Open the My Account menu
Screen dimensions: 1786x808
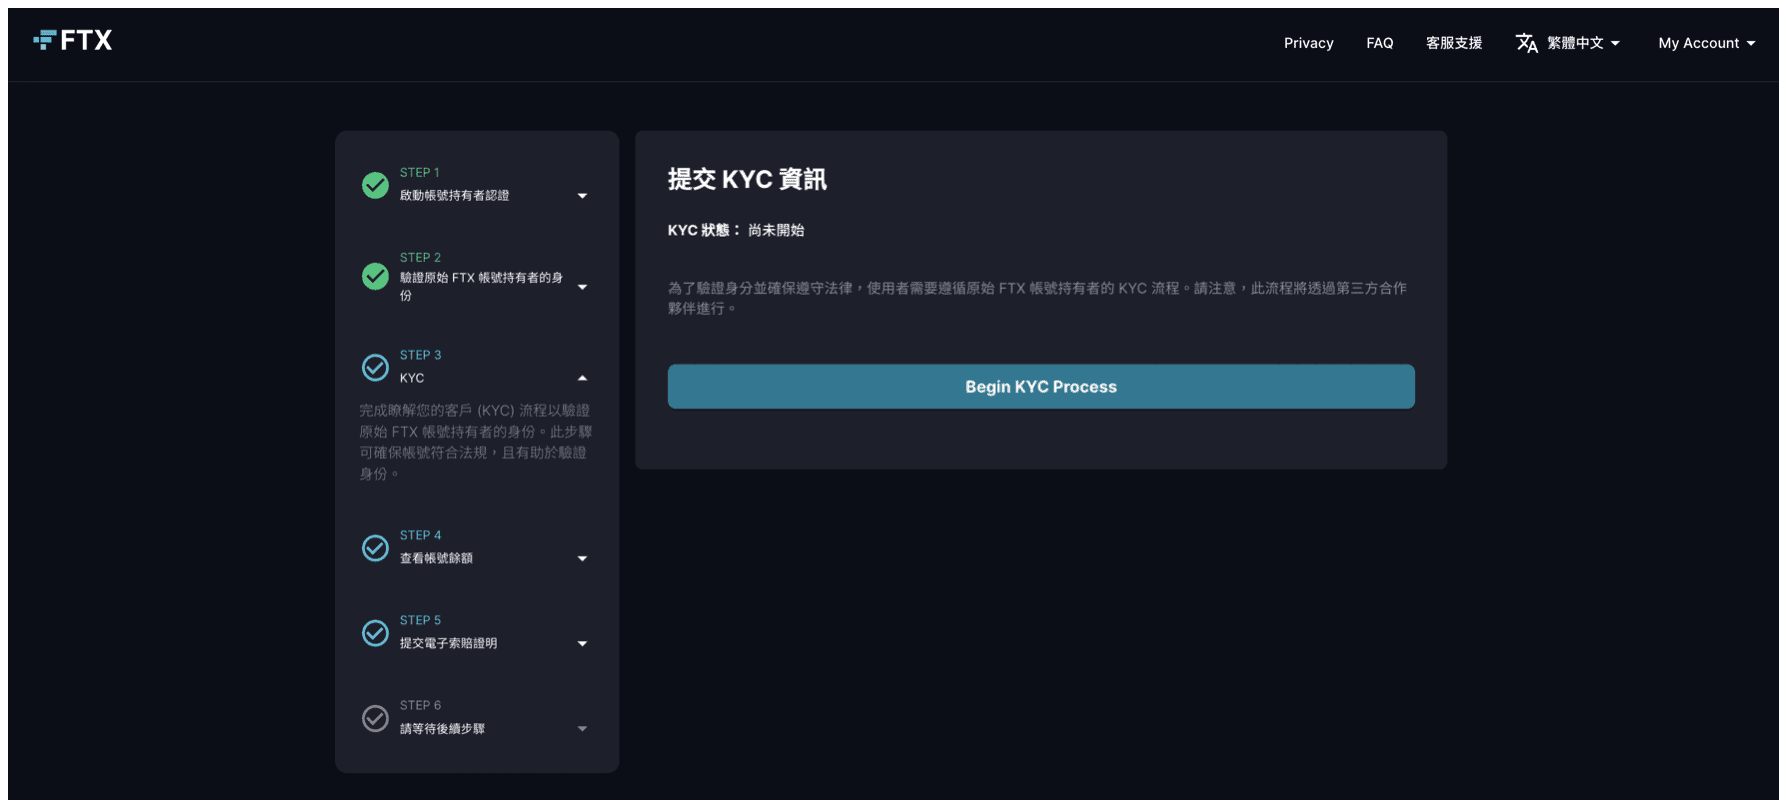1706,43
